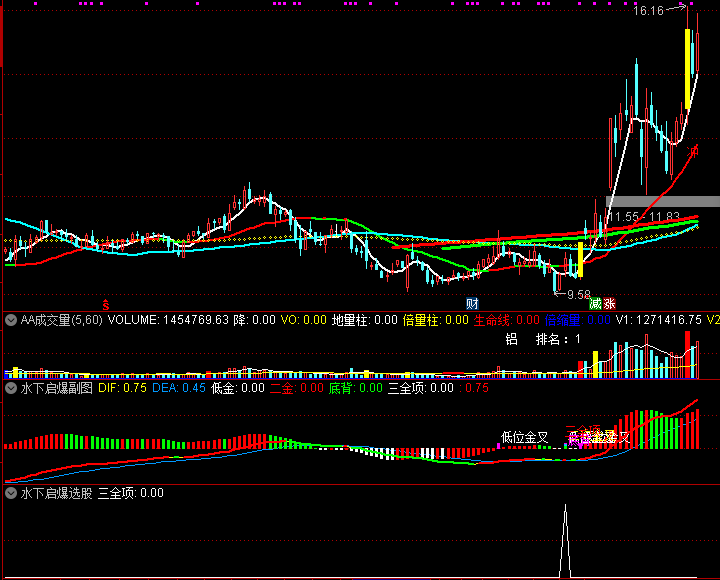Viewport: 720px width, 580px height.
Task: Click the red S signal marker
Action: tap(106, 304)
